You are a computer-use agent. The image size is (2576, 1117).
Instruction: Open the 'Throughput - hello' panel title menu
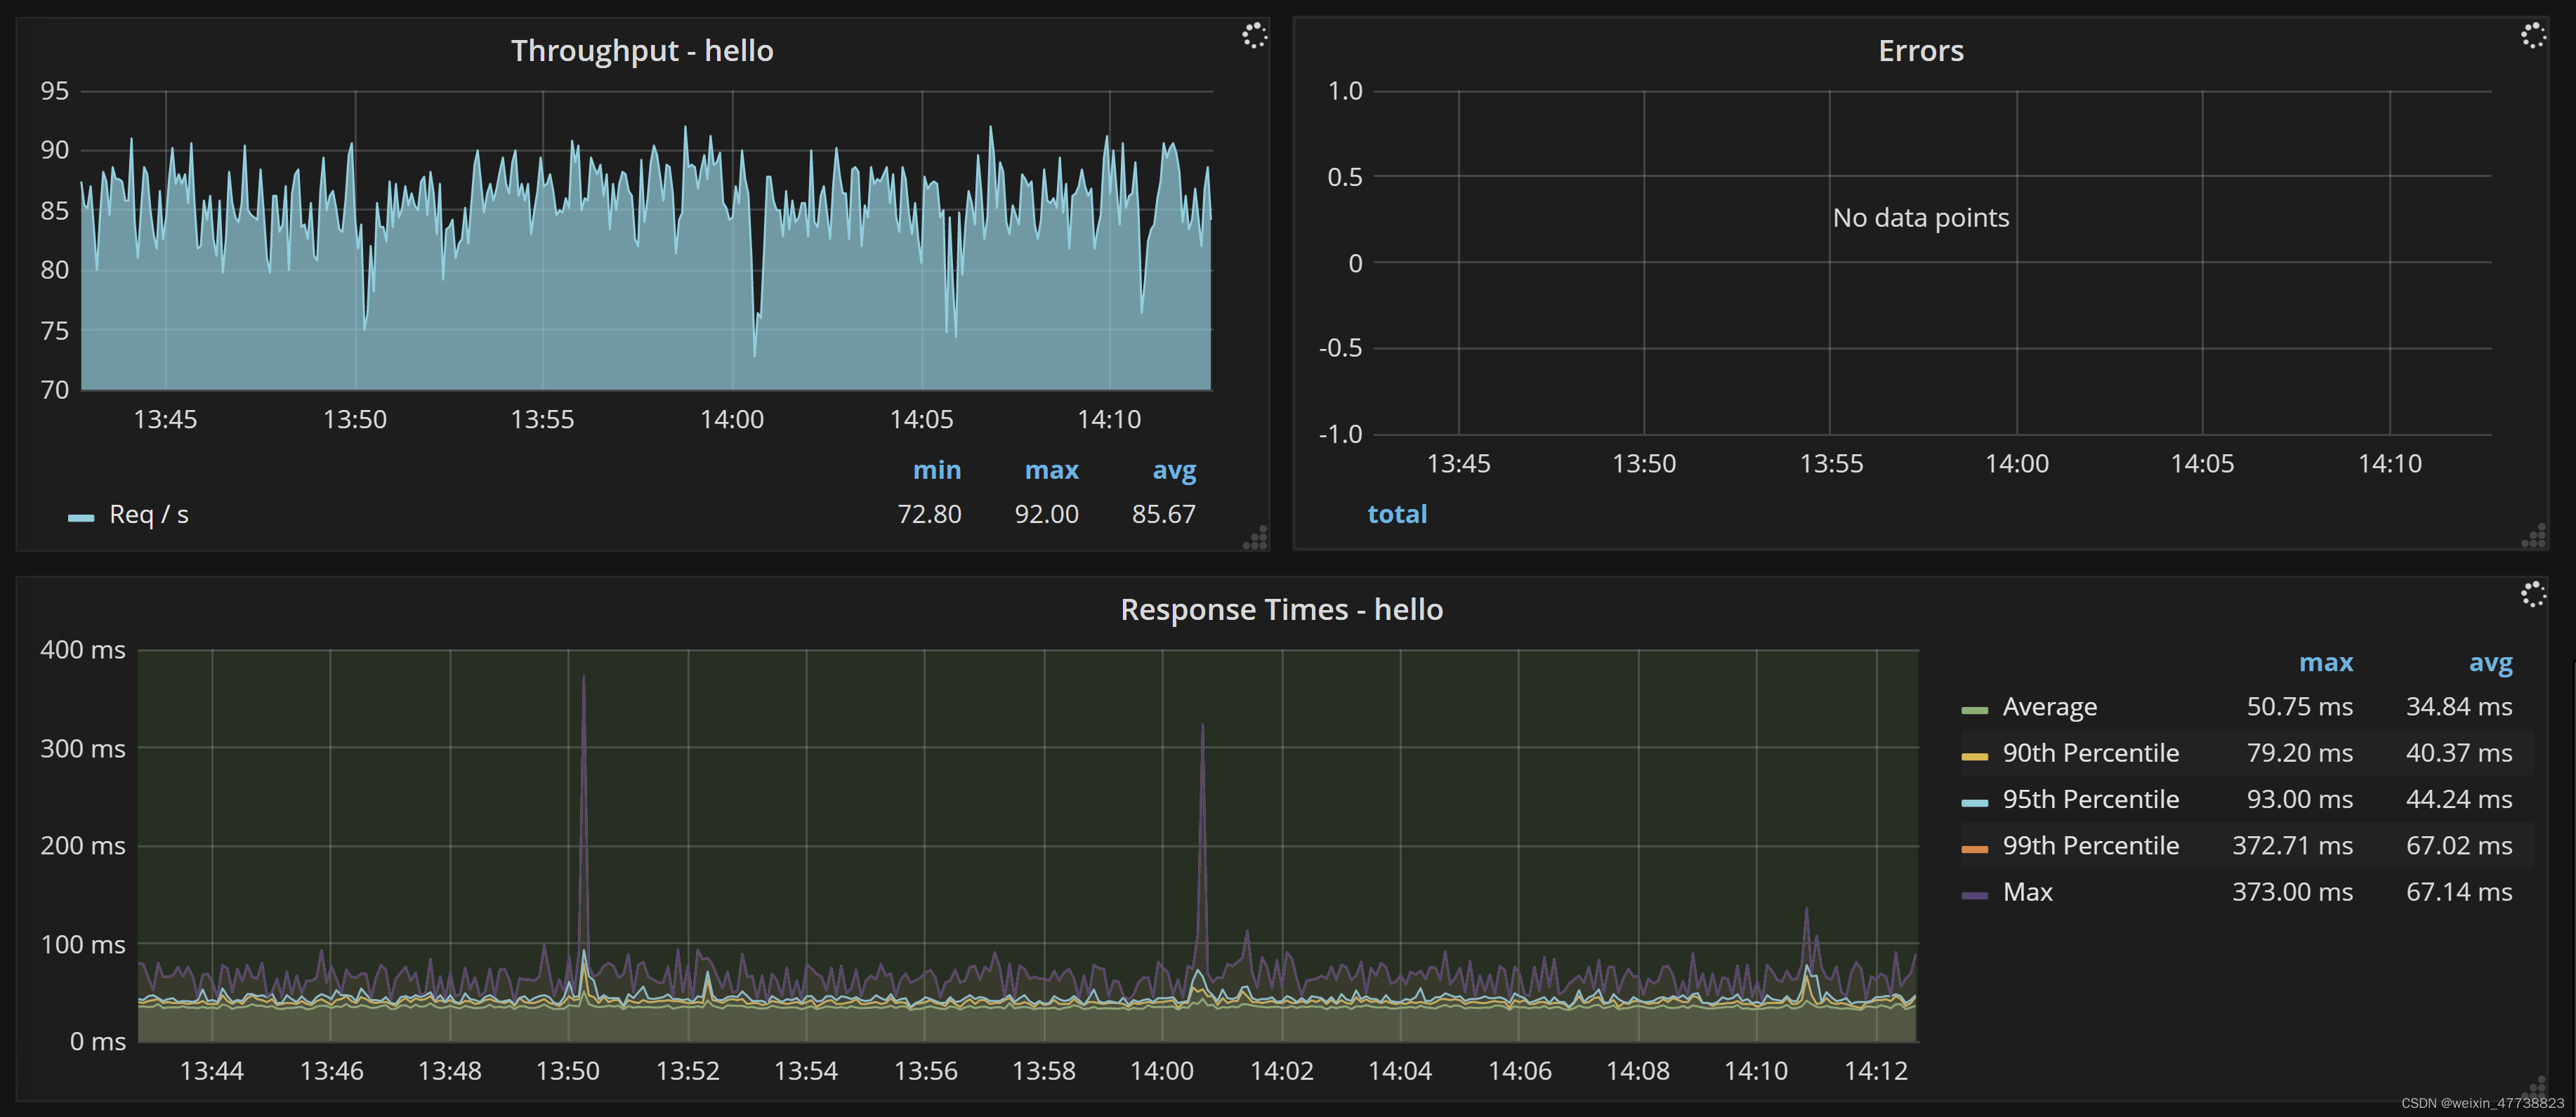pos(642,51)
